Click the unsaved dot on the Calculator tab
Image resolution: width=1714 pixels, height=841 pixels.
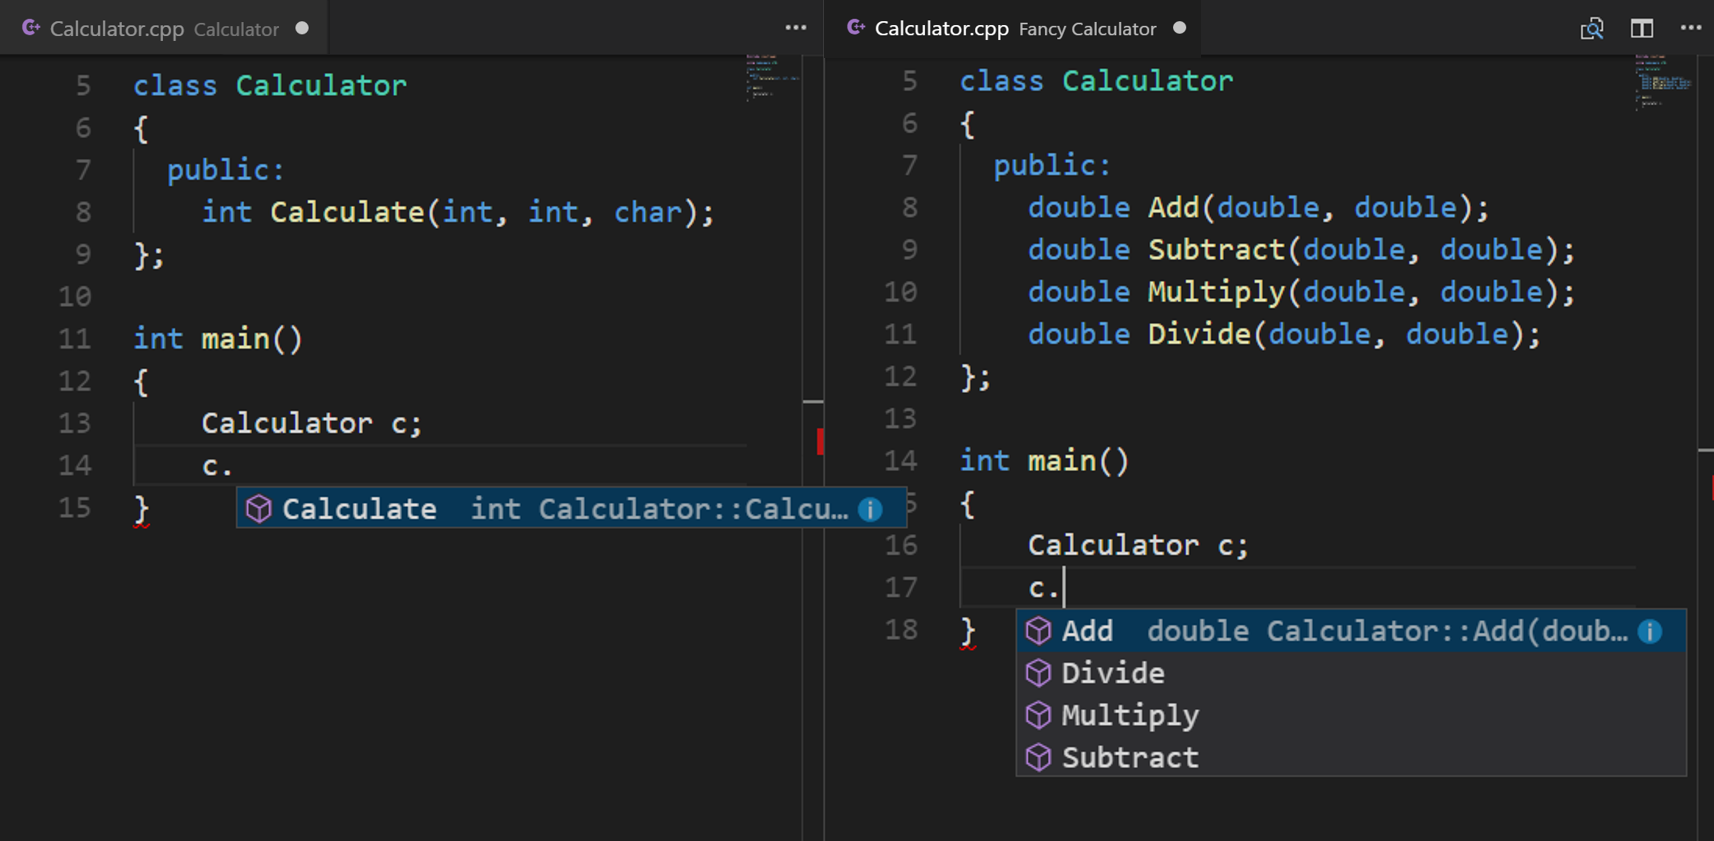point(302,28)
